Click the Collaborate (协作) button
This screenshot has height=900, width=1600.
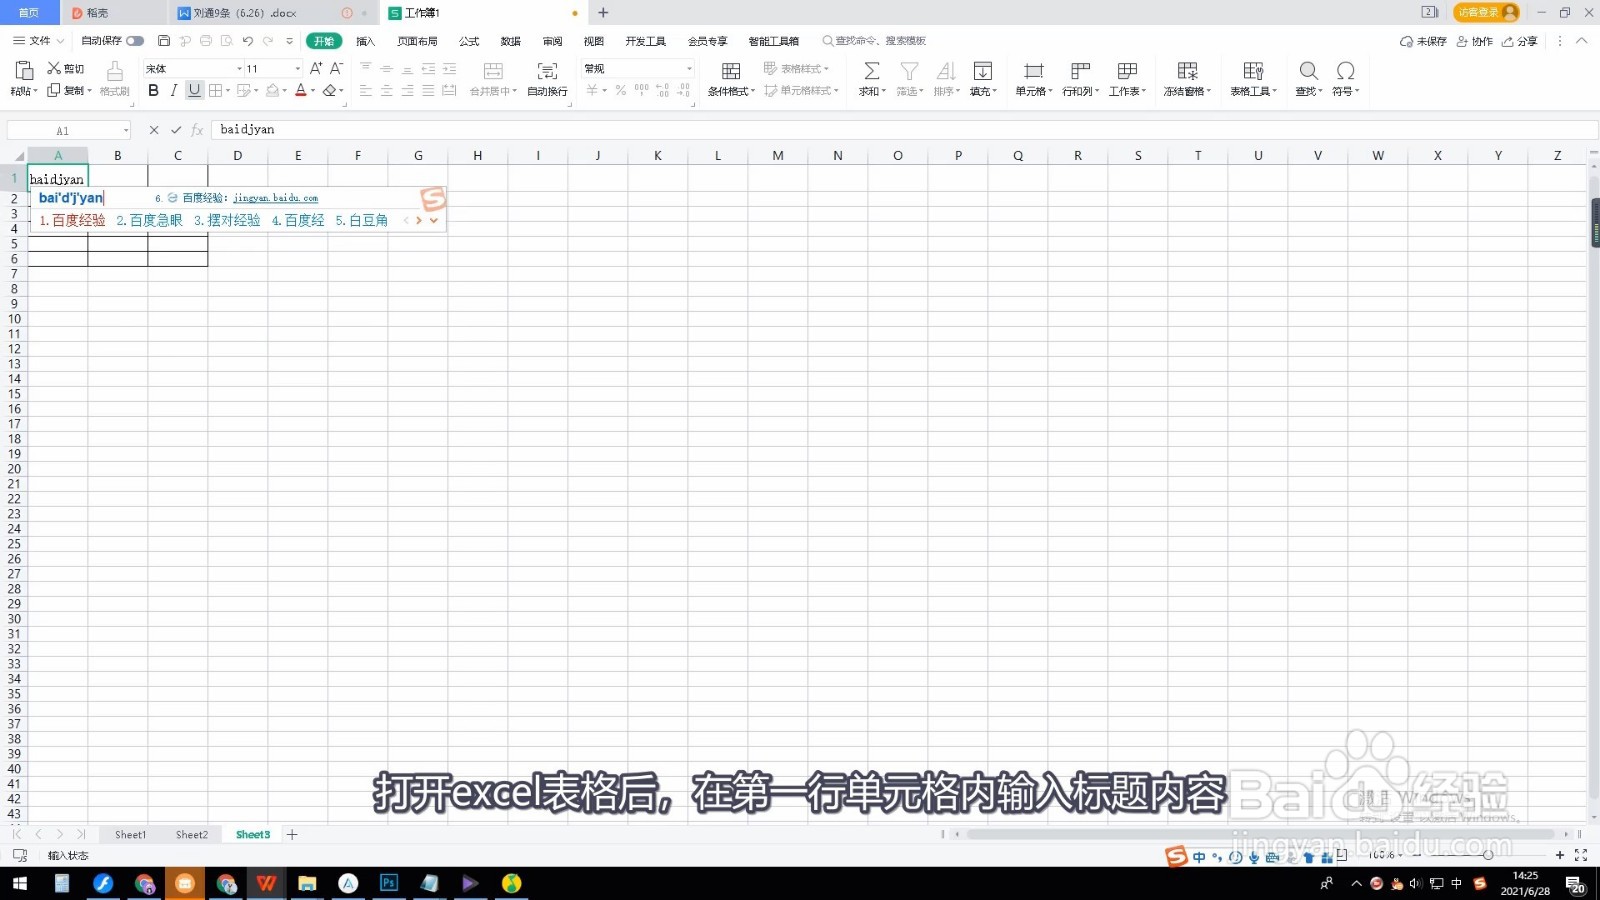click(x=1475, y=41)
